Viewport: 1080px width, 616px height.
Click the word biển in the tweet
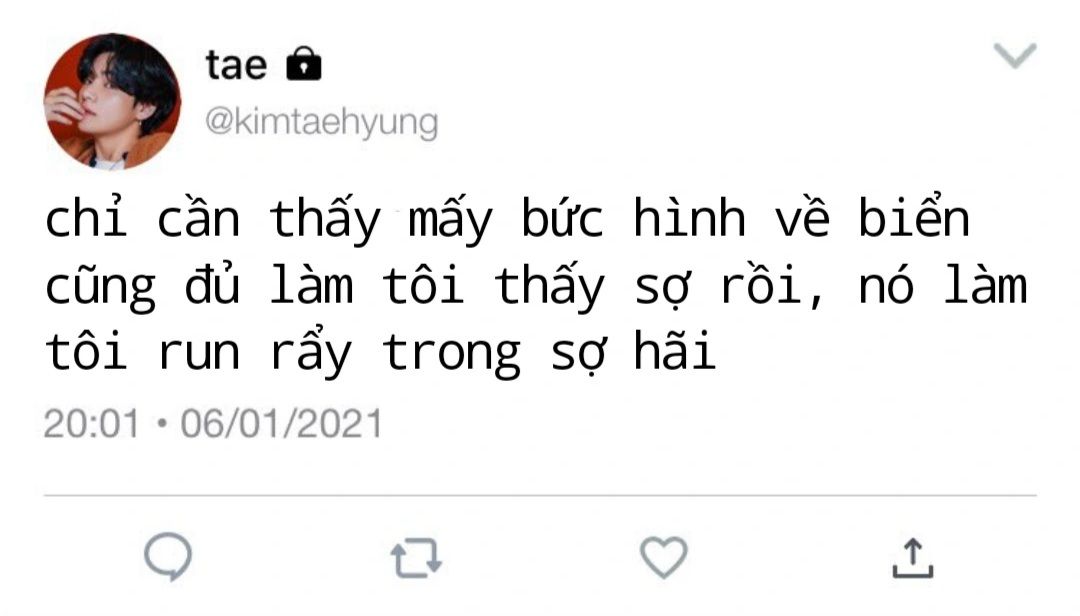pyautogui.click(x=914, y=217)
